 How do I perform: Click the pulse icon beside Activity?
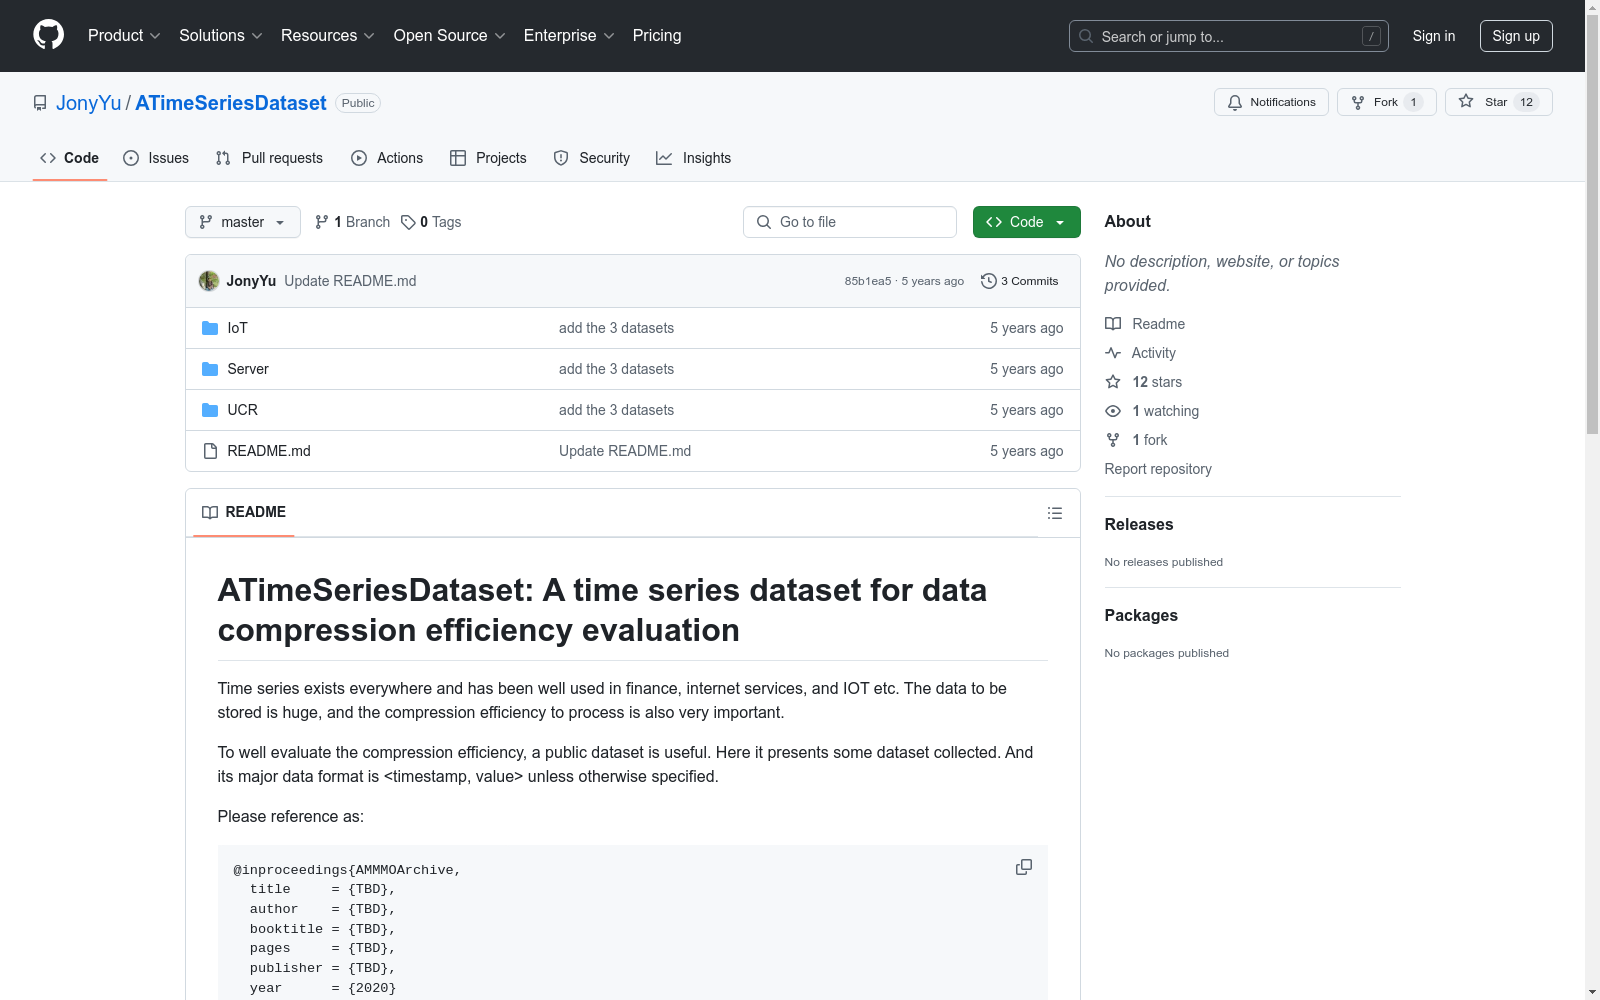click(1113, 353)
